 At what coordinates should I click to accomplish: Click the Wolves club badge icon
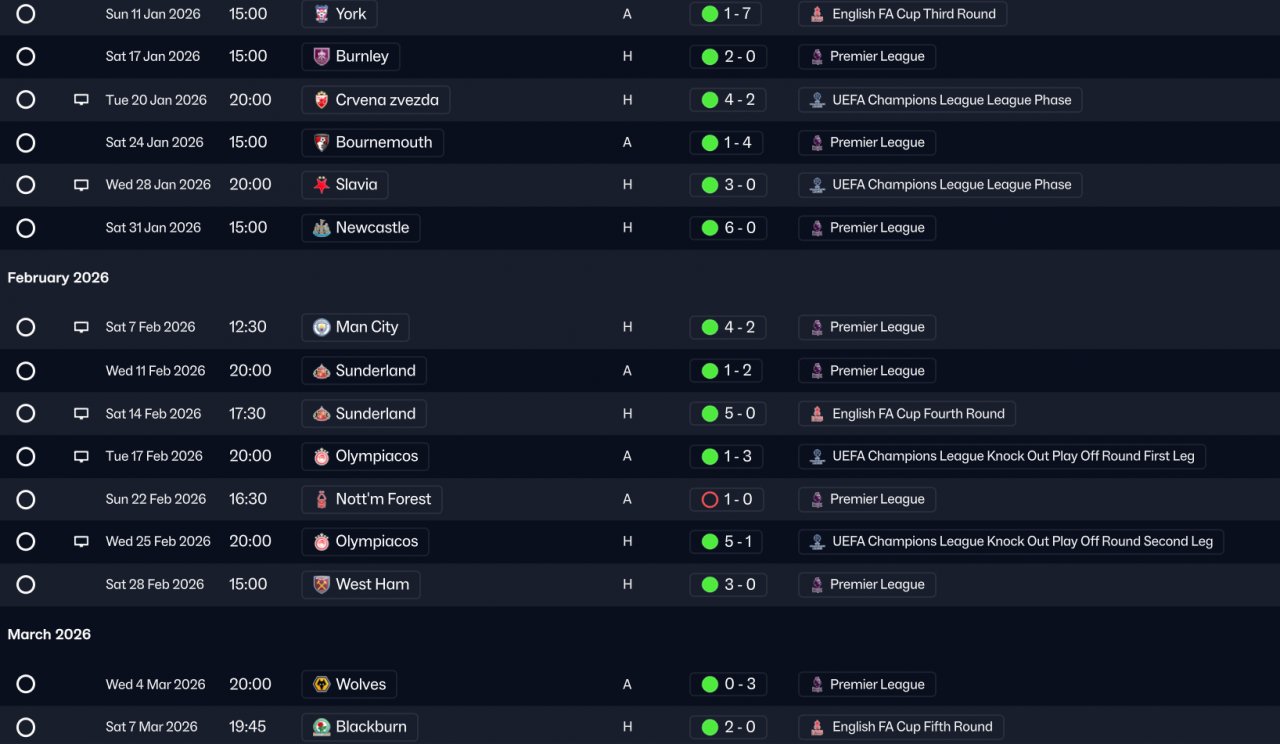click(x=321, y=684)
